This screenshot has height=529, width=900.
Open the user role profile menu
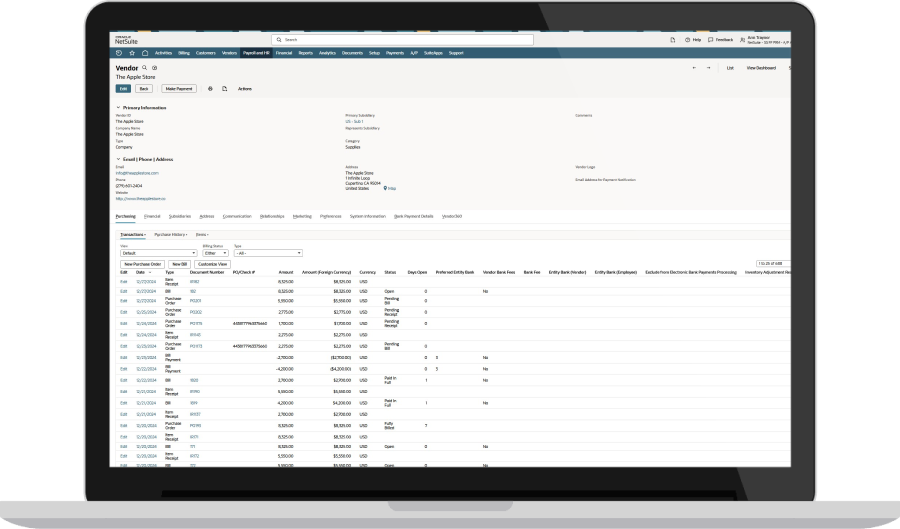765,40
